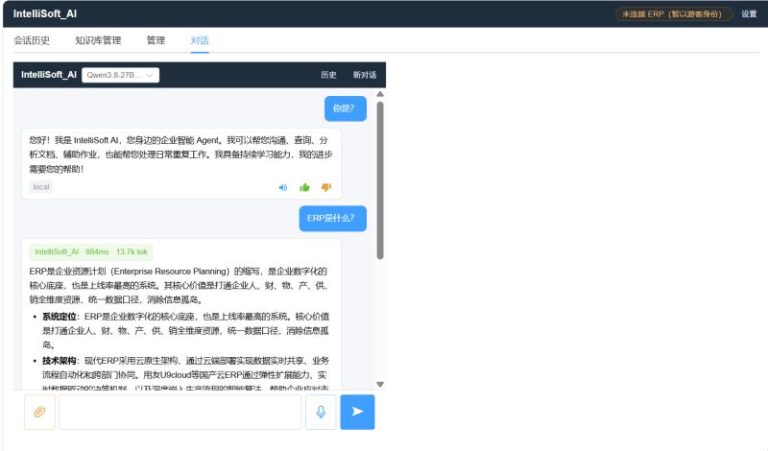This screenshot has width=768, height=451.
Task: Send the message with the arrow button
Action: [358, 412]
